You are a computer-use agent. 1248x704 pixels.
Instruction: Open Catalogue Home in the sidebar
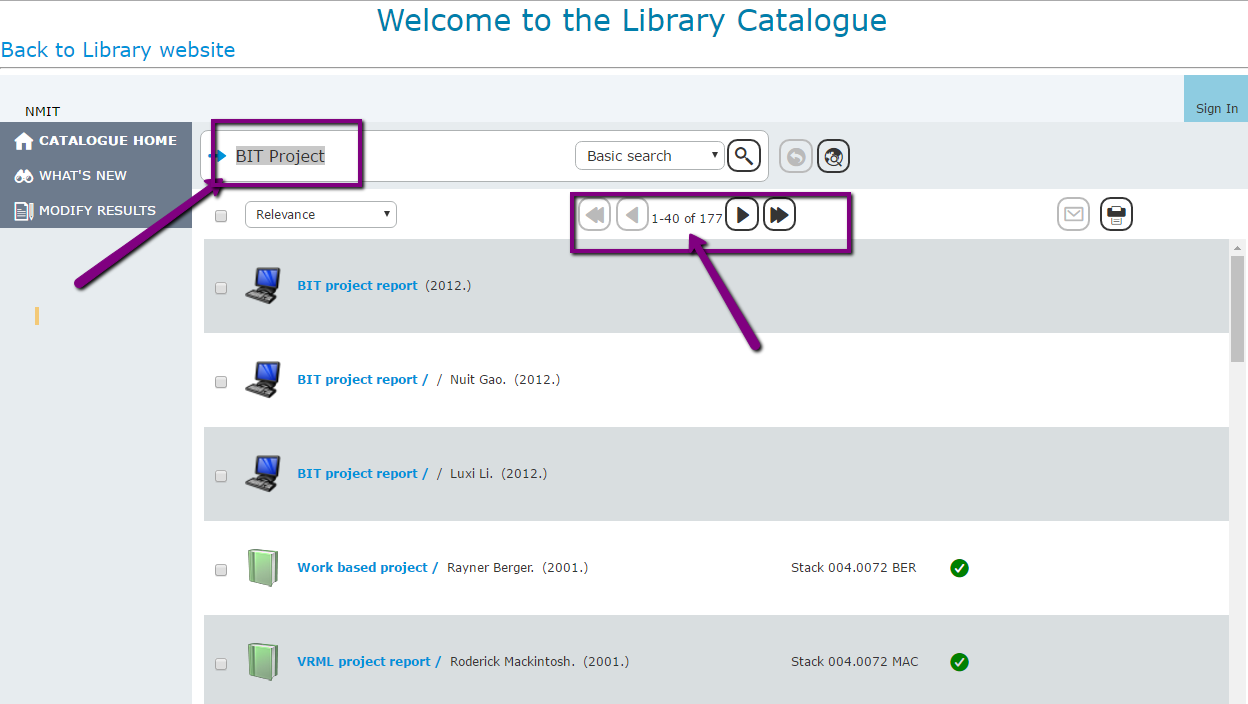(x=96, y=141)
